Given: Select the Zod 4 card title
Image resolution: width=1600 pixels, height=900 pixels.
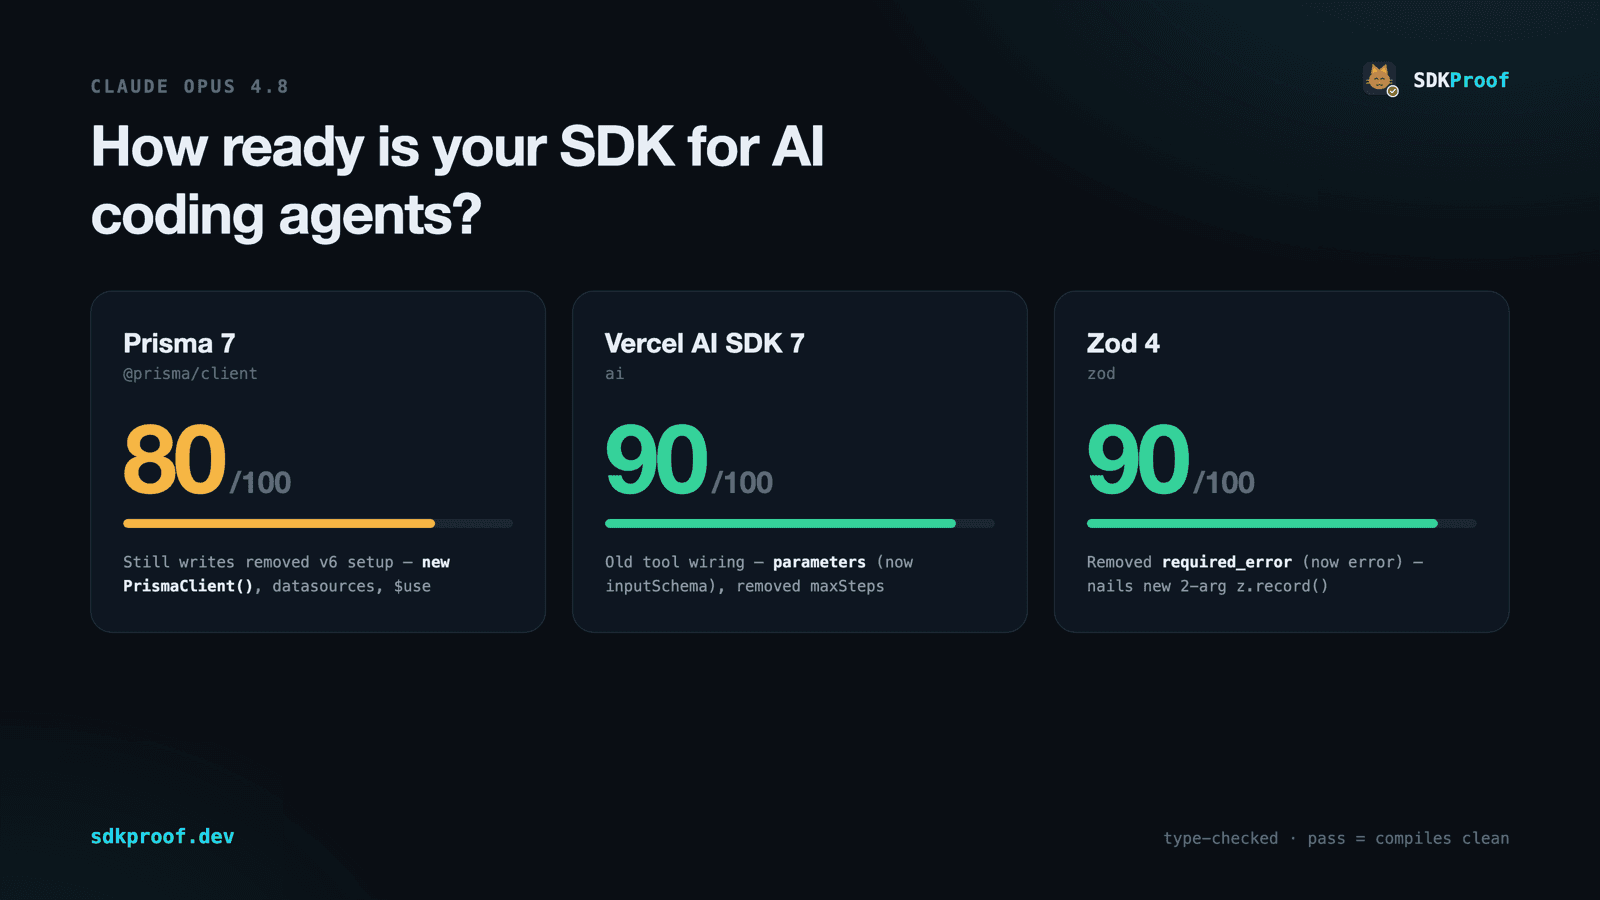Looking at the screenshot, I should 1123,343.
